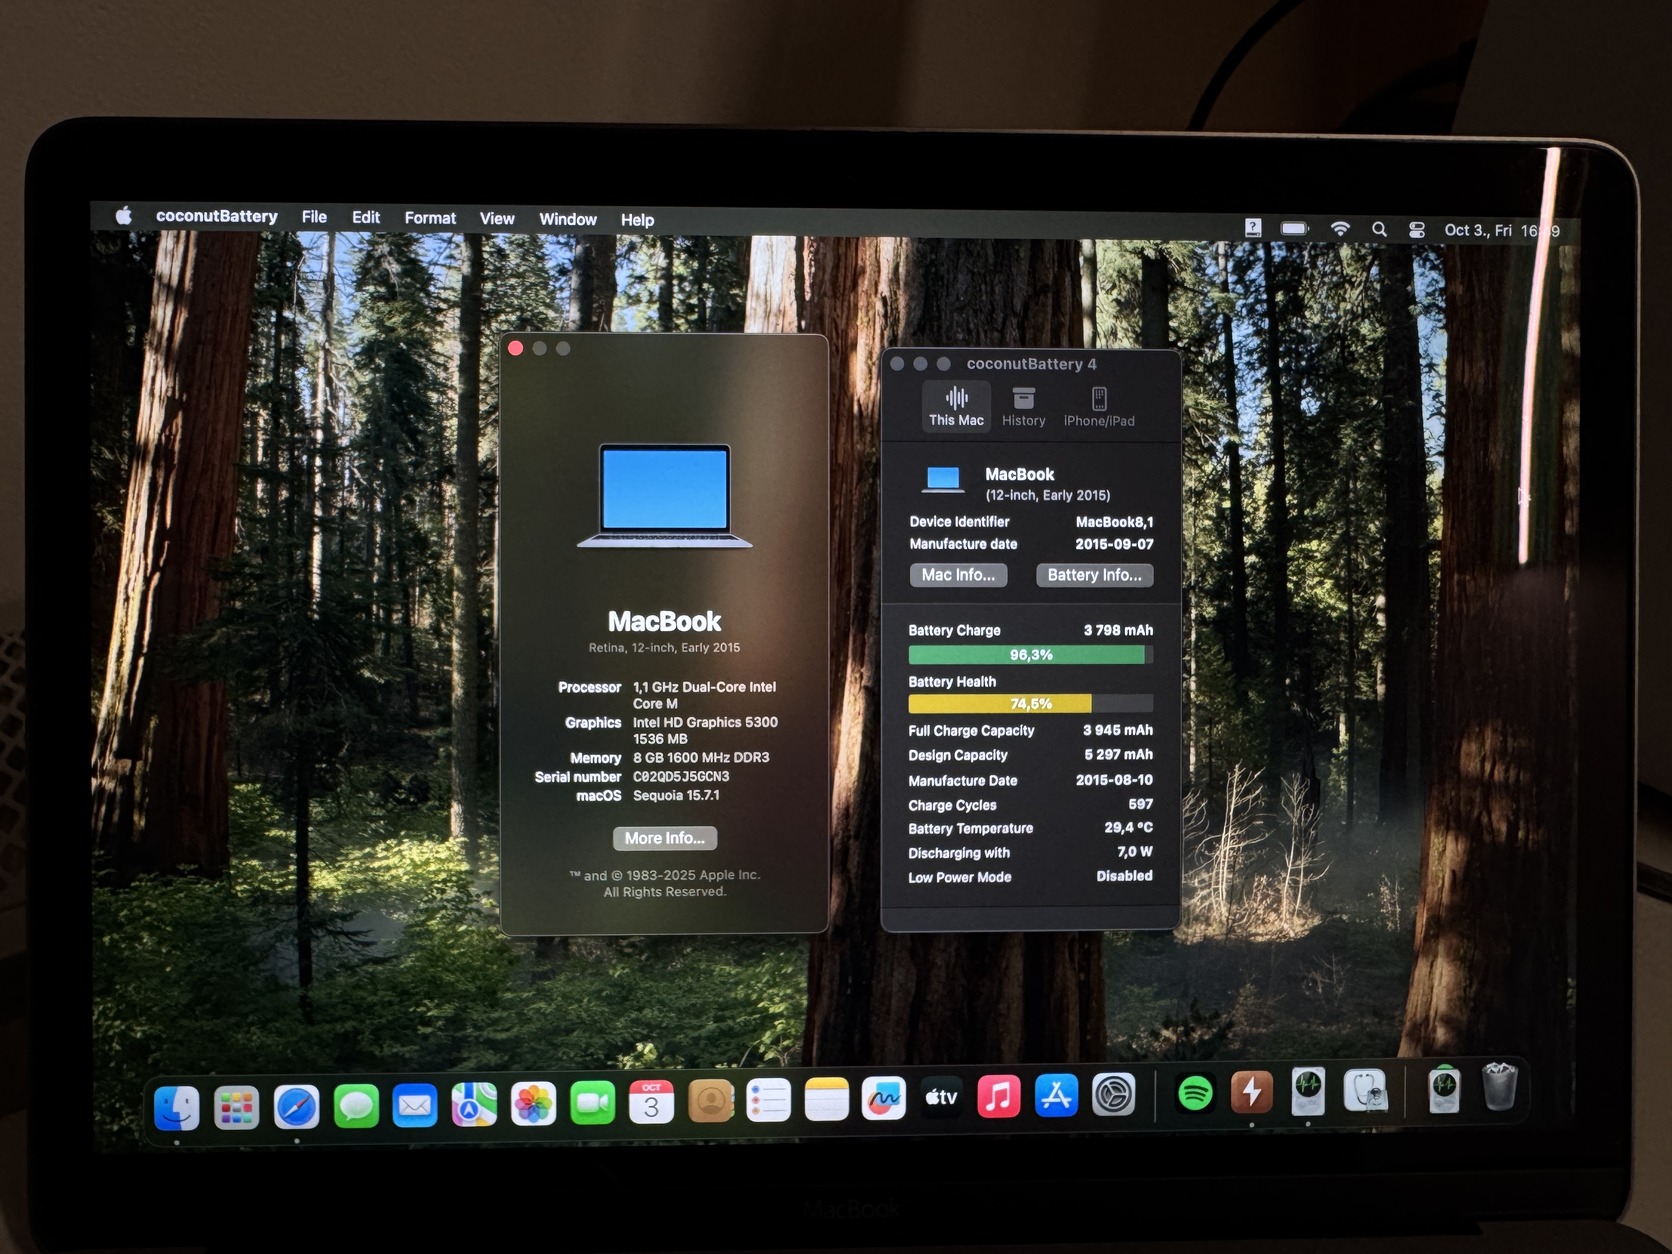Click the battery temperature "29,4 °C"
Image resolution: width=1672 pixels, height=1254 pixels.
[1129, 828]
